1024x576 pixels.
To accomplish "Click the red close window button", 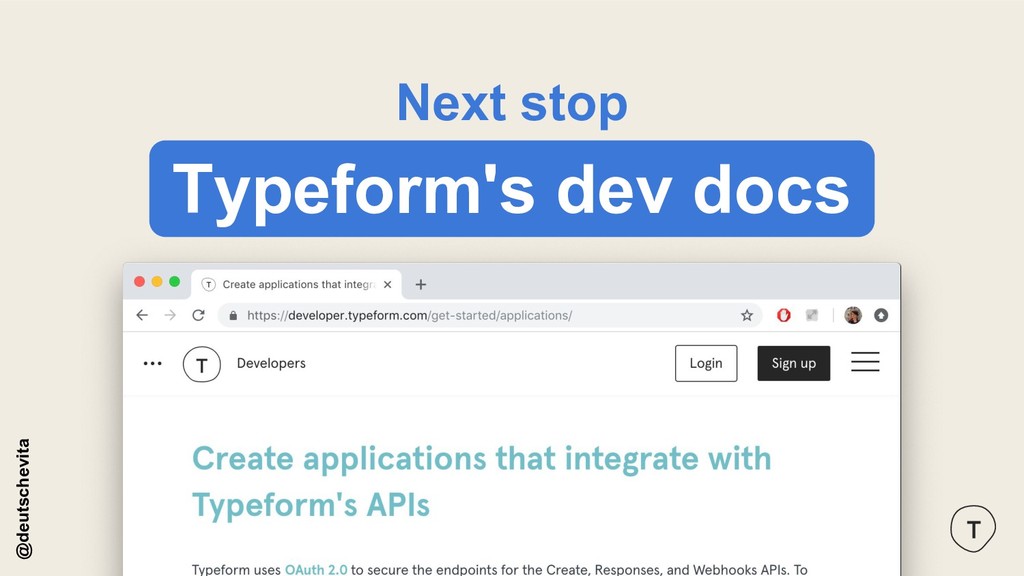I will point(139,281).
